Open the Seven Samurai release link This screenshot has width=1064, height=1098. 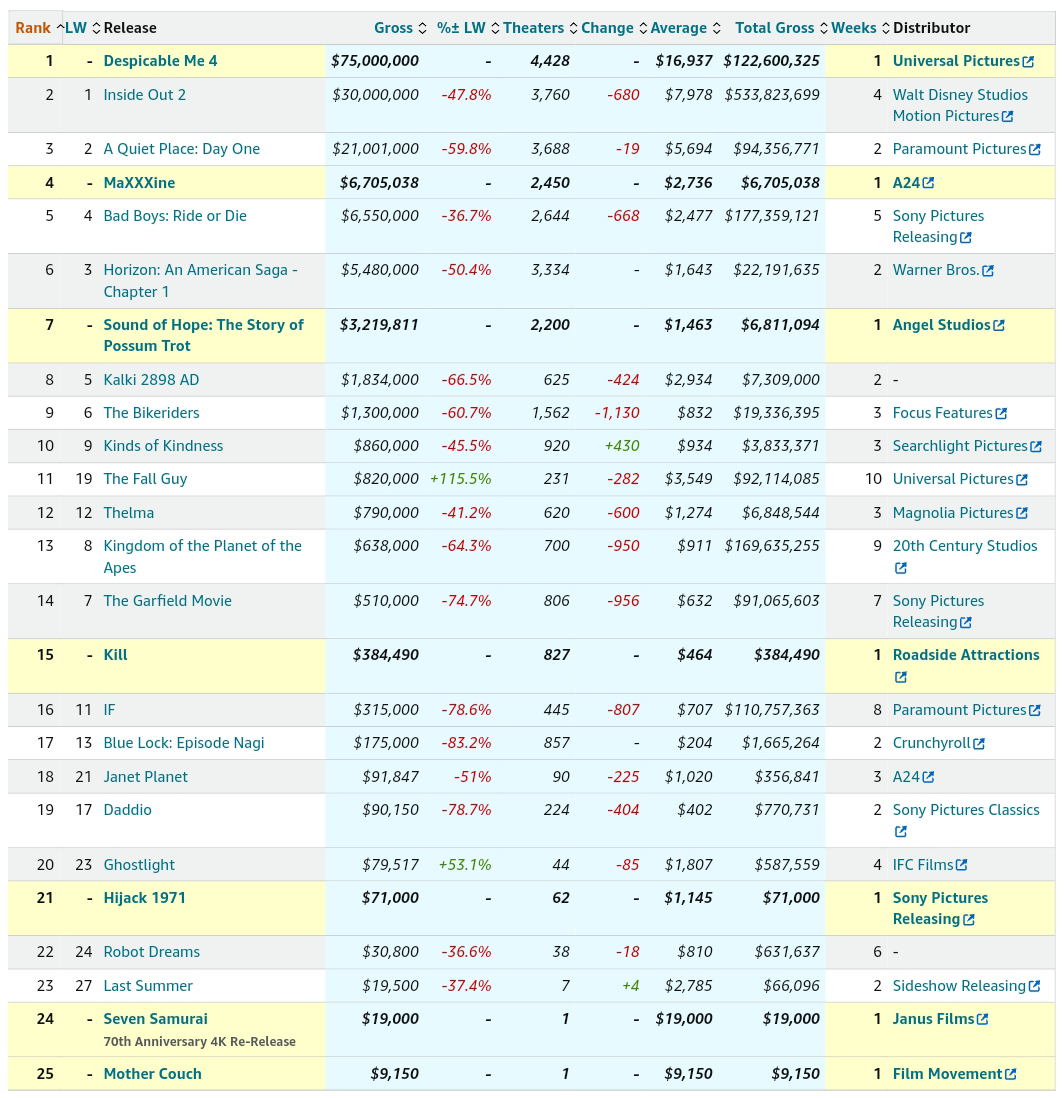[x=156, y=1019]
